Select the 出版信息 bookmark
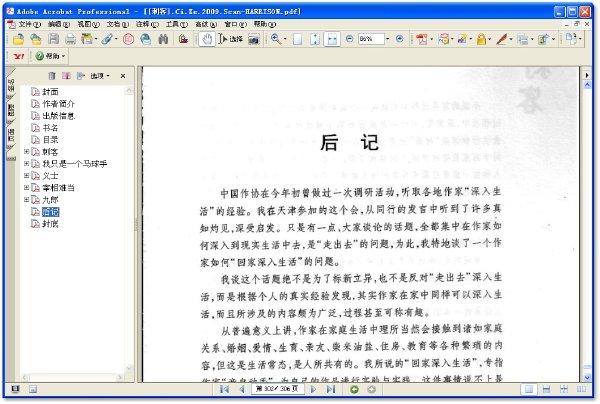 pyautogui.click(x=58, y=116)
